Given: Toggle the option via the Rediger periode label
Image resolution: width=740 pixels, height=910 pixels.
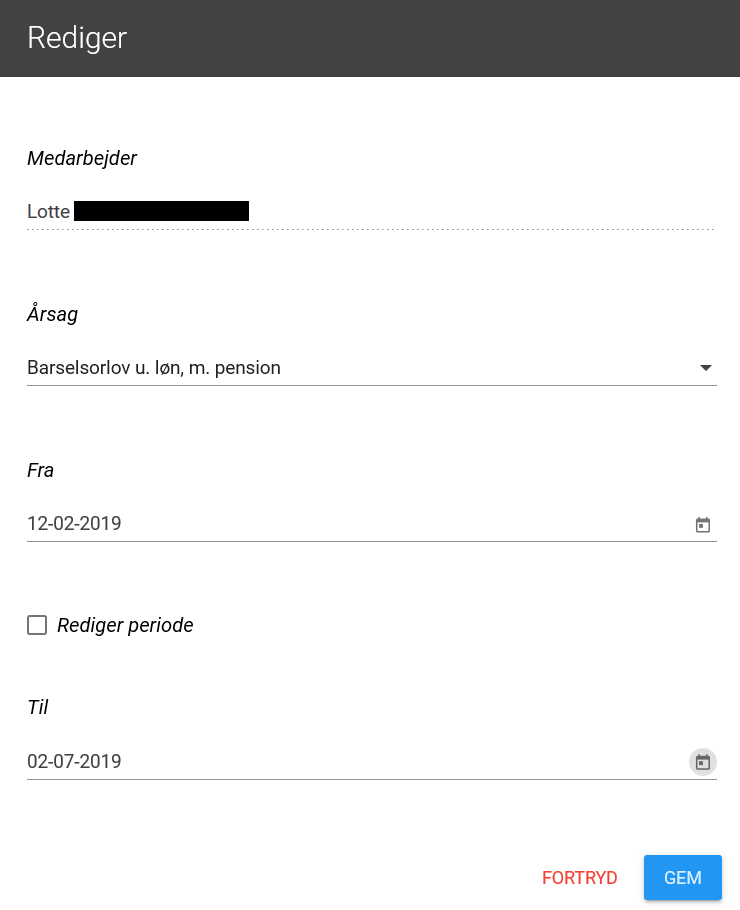Looking at the screenshot, I should tap(125, 625).
